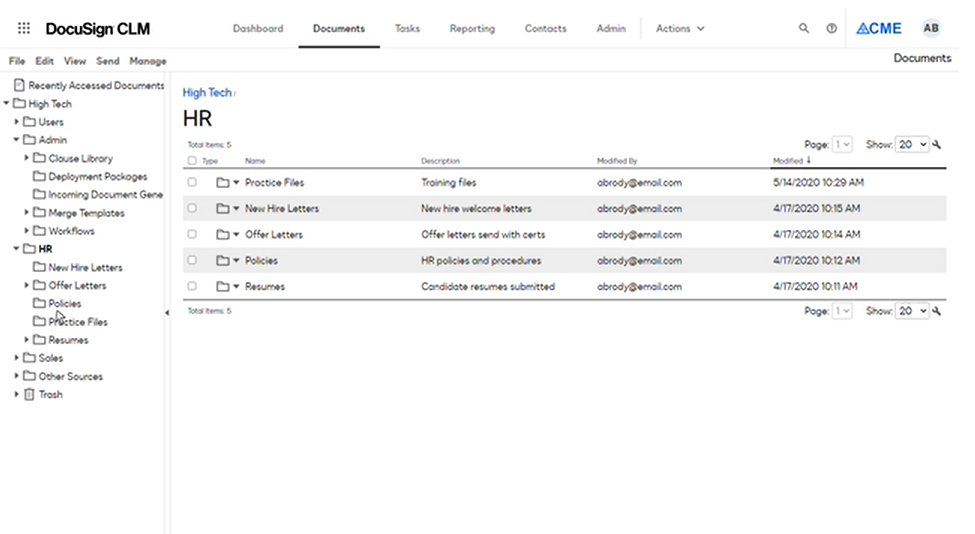Screen dimensions: 975x534
Task: Check the Practice Files row checkbox
Action: (x=192, y=183)
